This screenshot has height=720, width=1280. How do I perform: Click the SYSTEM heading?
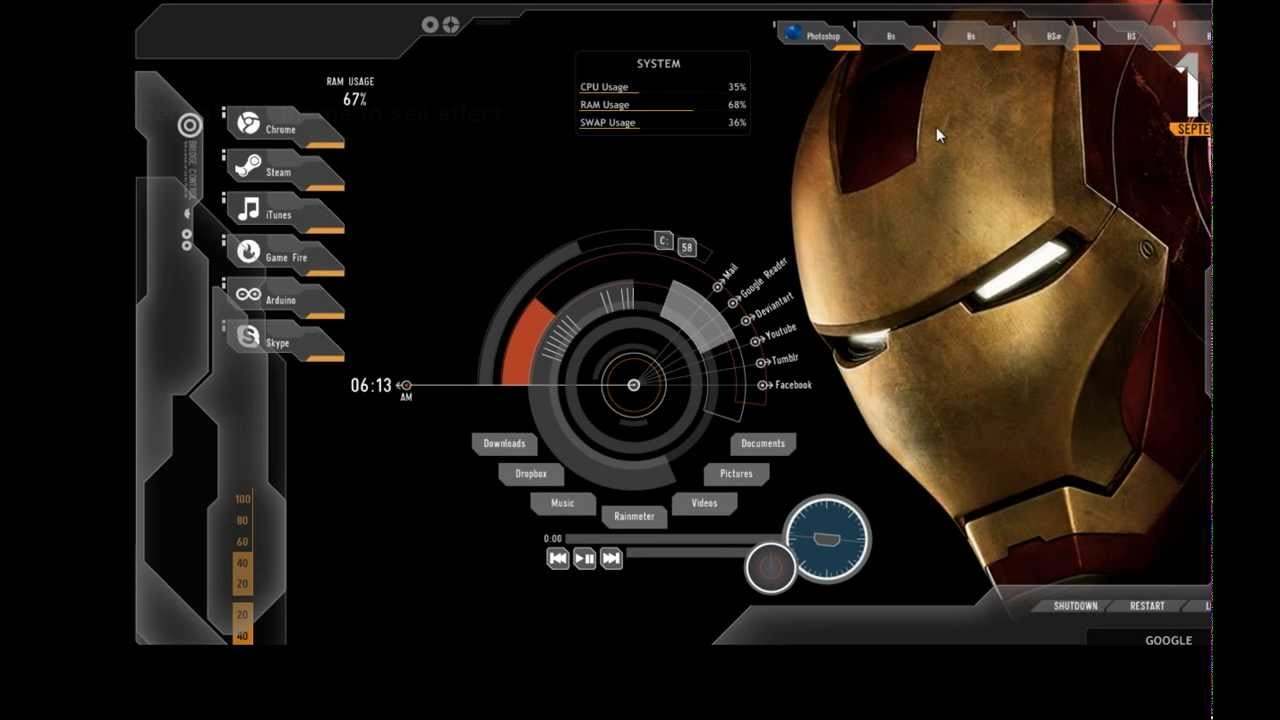(659, 63)
